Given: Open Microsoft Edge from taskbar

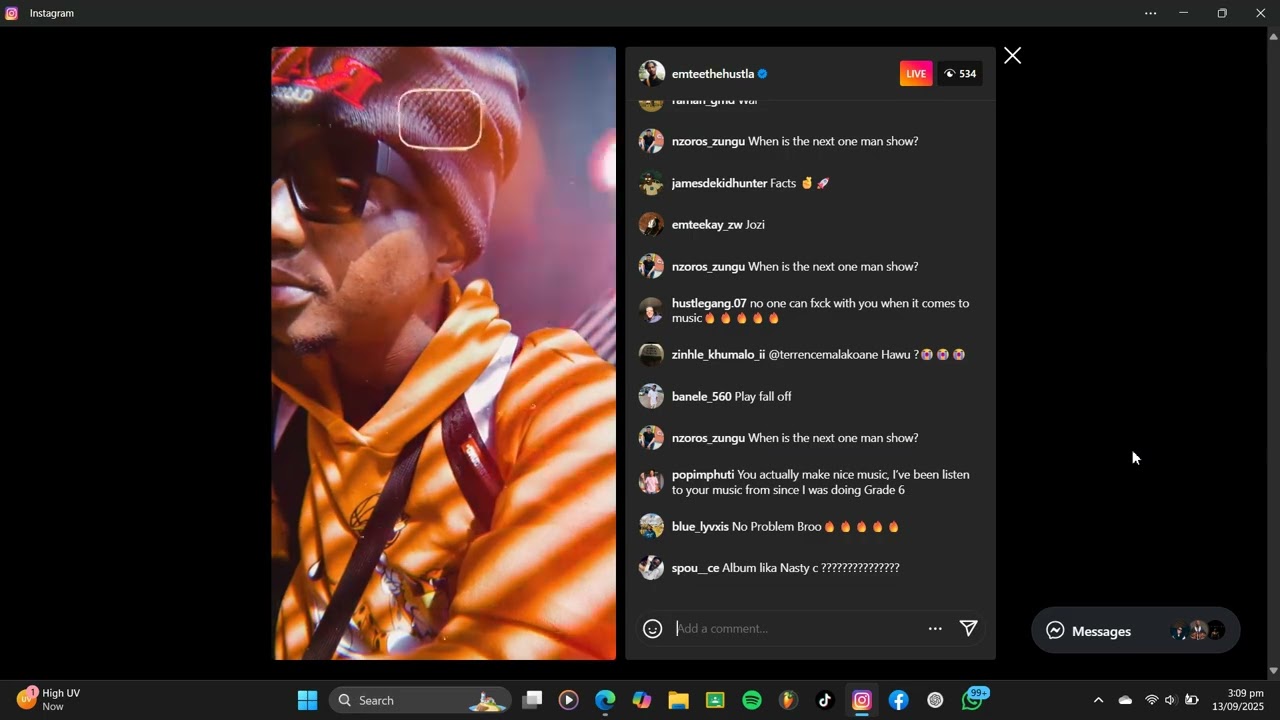Looking at the screenshot, I should point(605,700).
